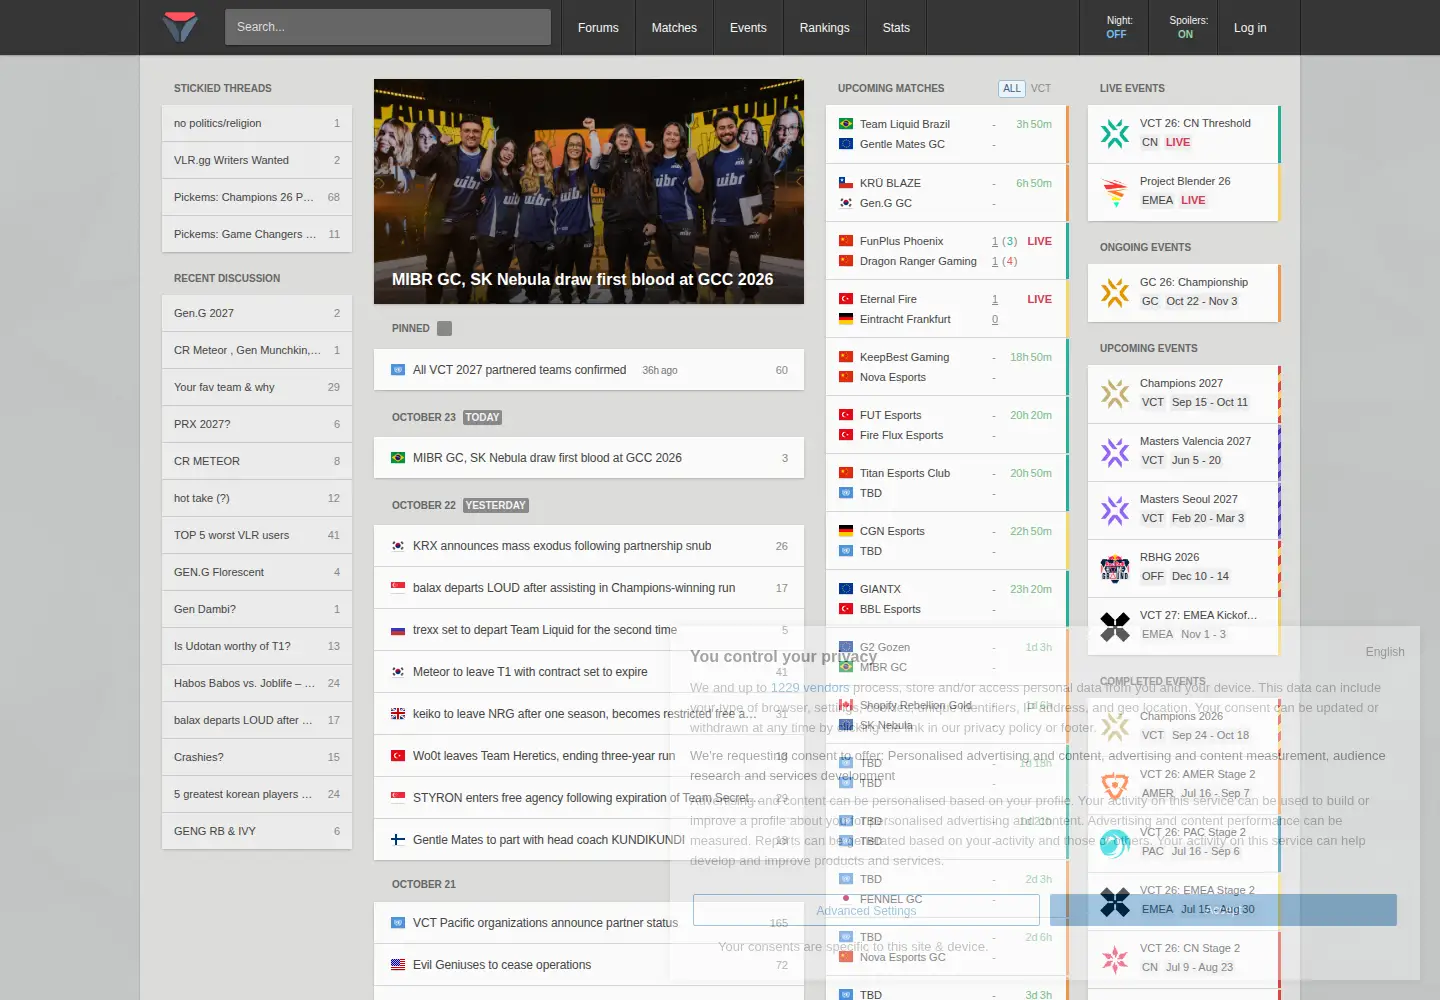The image size is (1440, 1000).
Task: Click the Masters Seoul 2027 event icon
Action: (1115, 509)
